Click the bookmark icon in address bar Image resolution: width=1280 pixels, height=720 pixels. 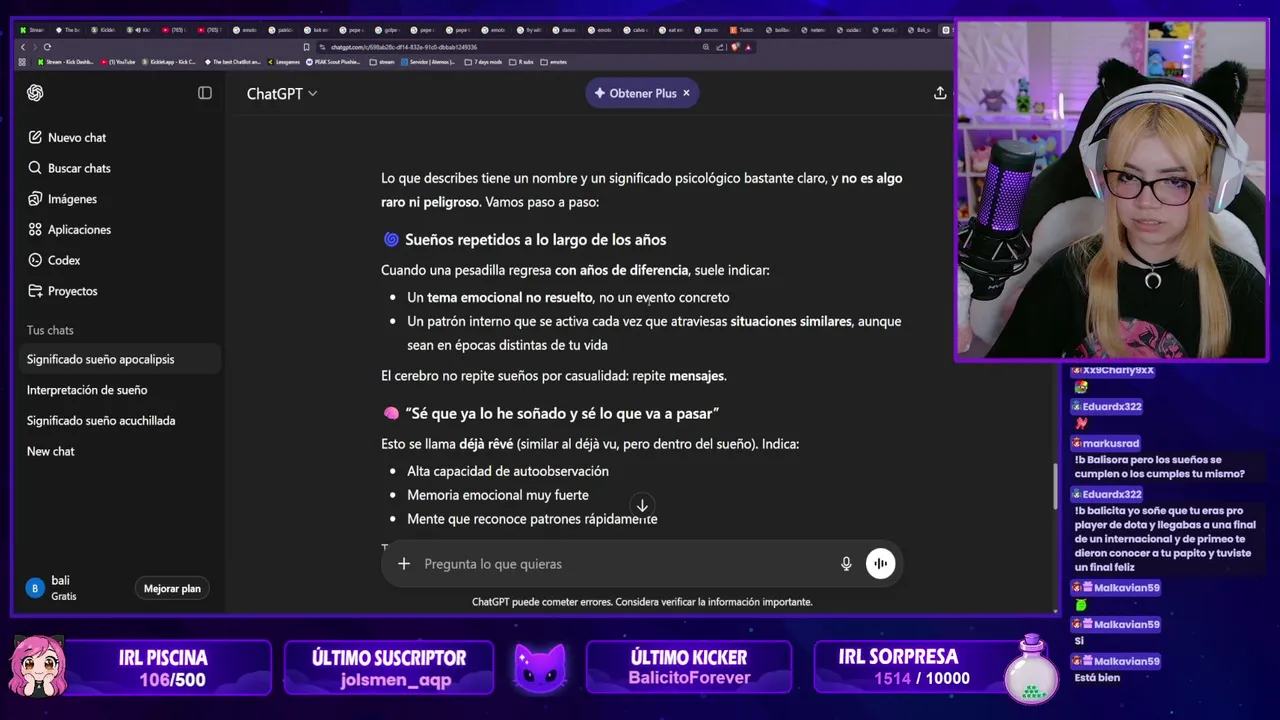[307, 47]
